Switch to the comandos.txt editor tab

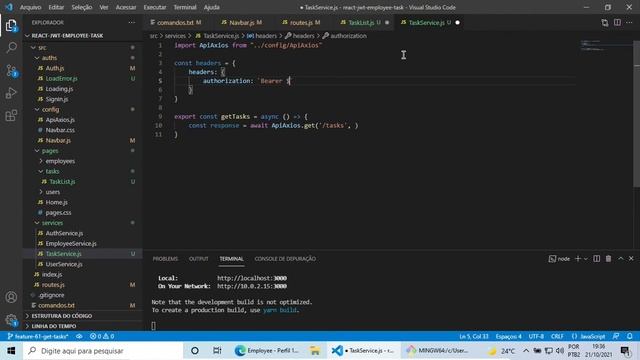tap(176, 23)
